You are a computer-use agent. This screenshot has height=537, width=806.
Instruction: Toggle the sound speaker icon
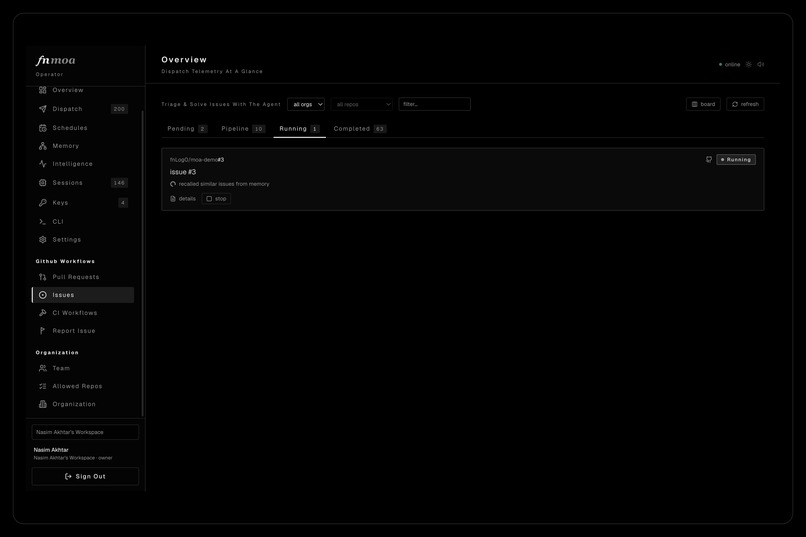pyautogui.click(x=761, y=65)
